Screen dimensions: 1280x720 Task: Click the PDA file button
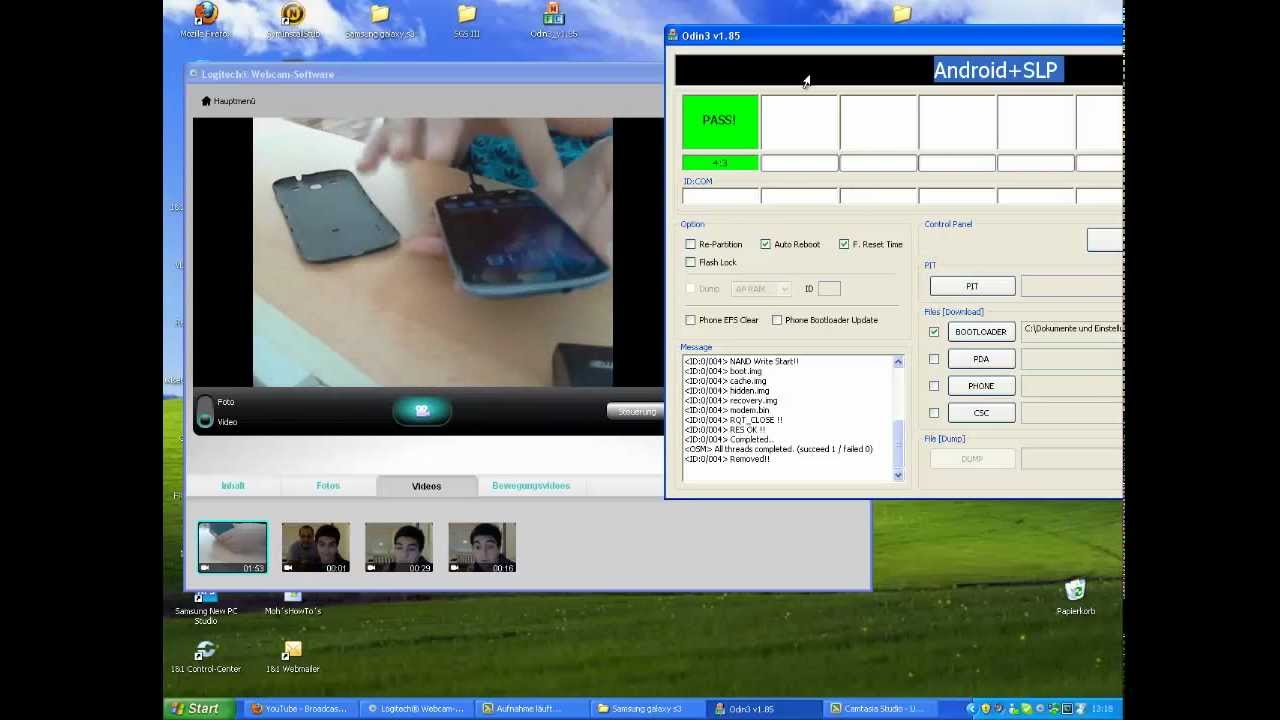981,359
